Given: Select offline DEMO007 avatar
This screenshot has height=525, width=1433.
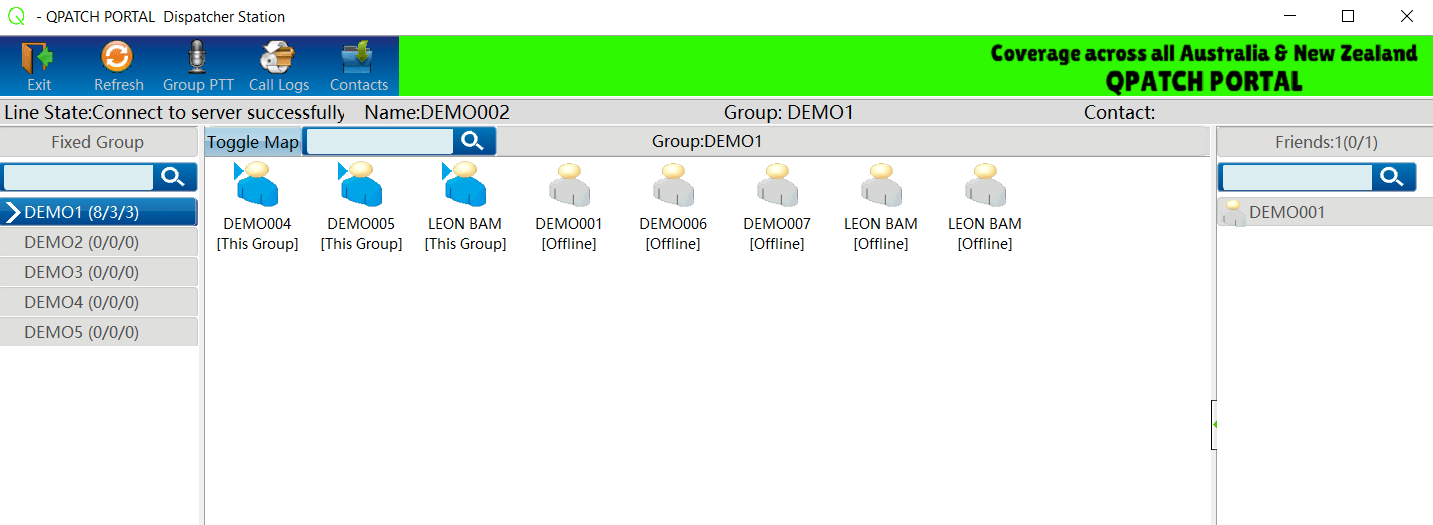Looking at the screenshot, I should click(777, 184).
